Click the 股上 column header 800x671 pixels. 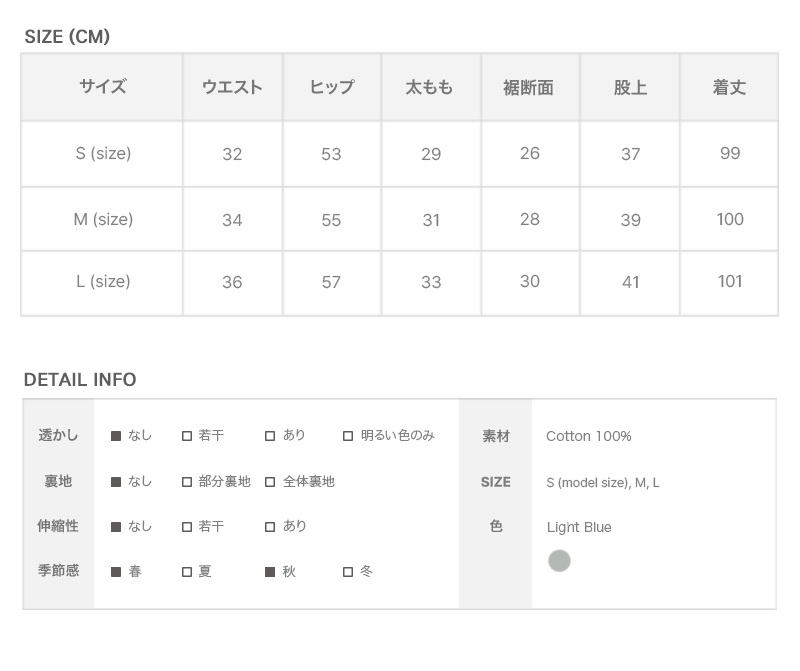(x=630, y=88)
